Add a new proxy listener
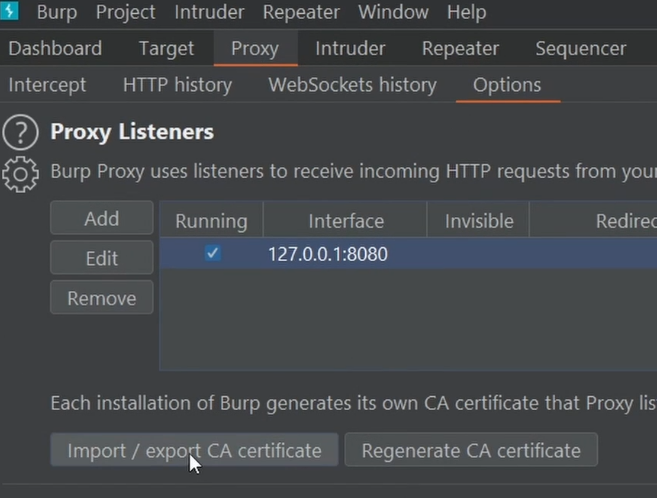Viewport: 657px width, 498px height. point(102,218)
